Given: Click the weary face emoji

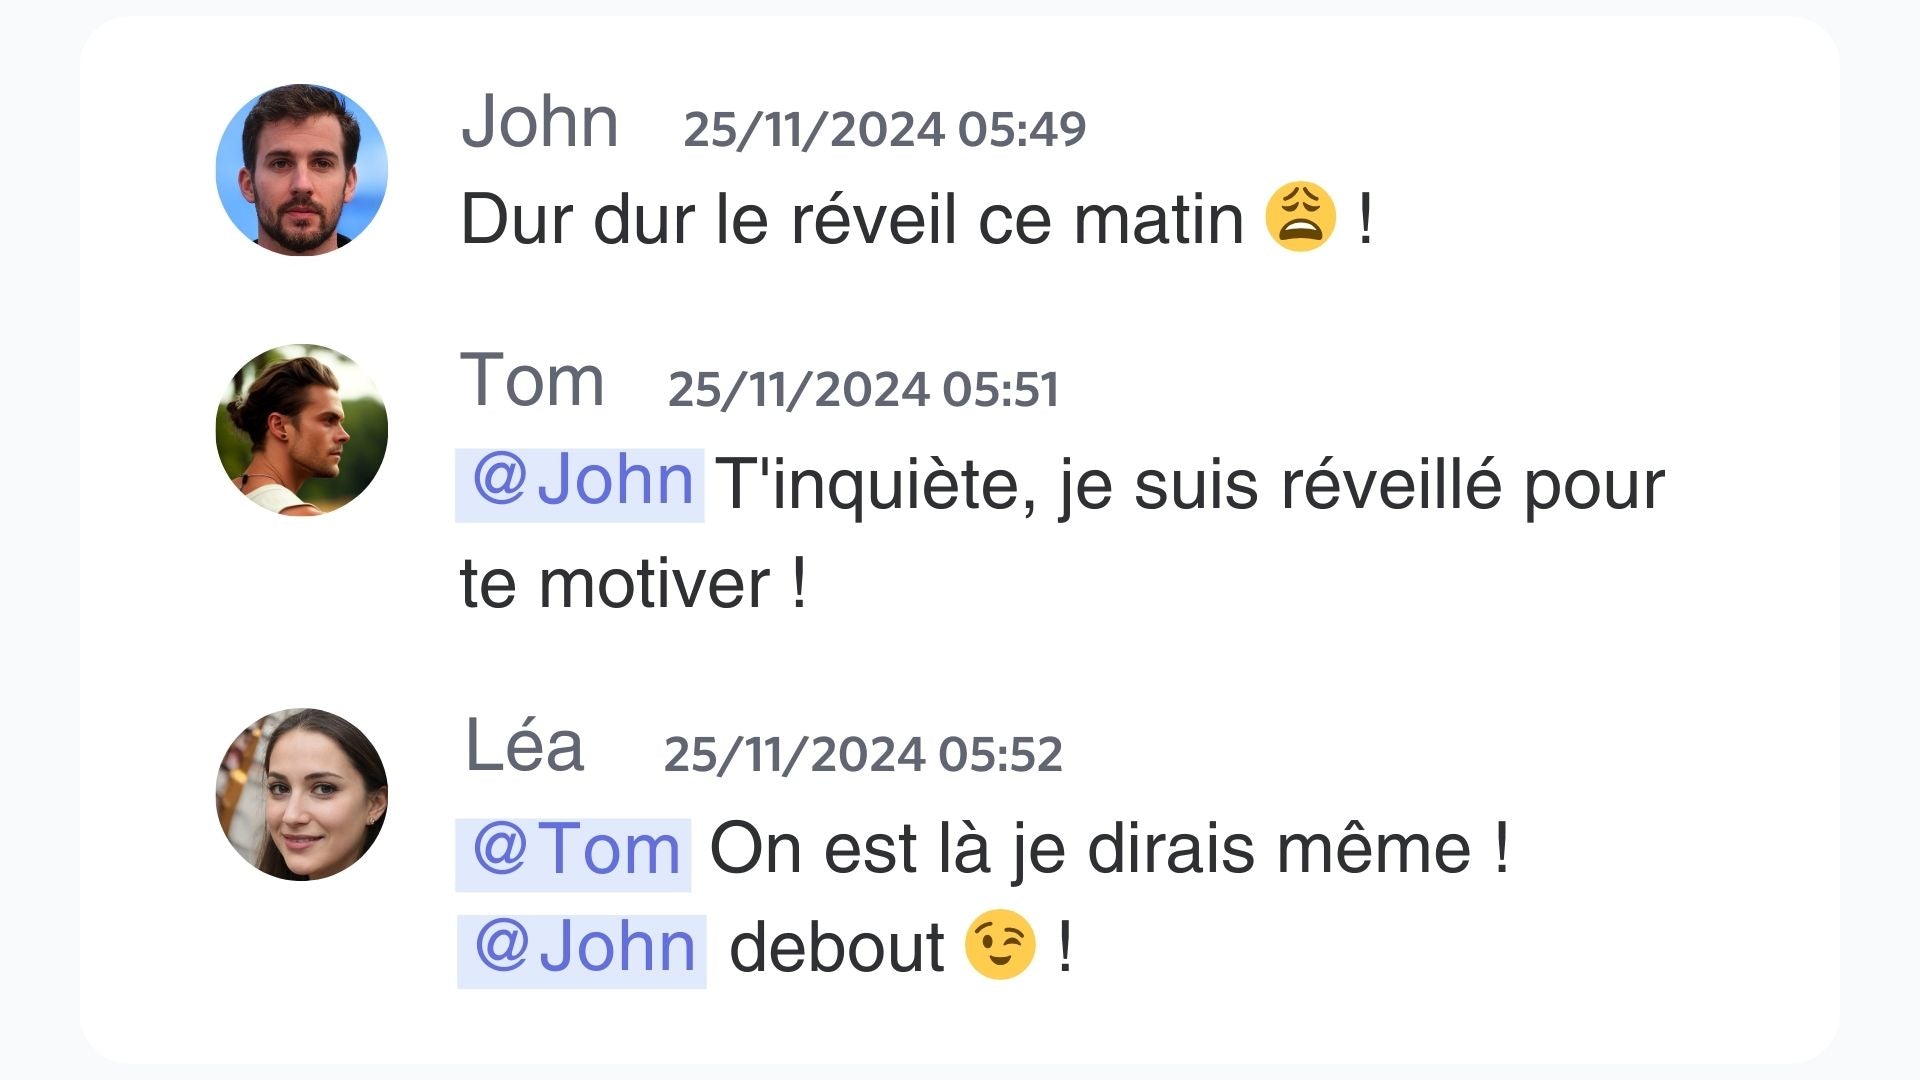Looking at the screenshot, I should [1300, 216].
